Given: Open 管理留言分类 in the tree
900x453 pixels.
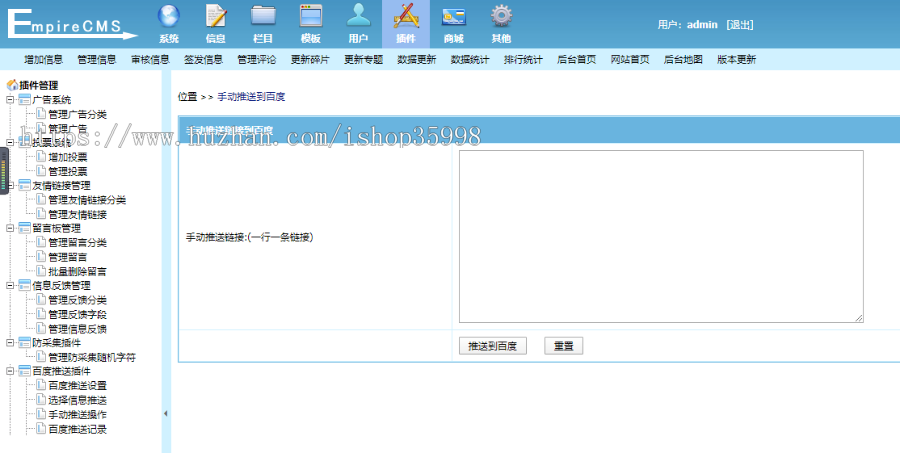Looking at the screenshot, I should (x=77, y=242).
